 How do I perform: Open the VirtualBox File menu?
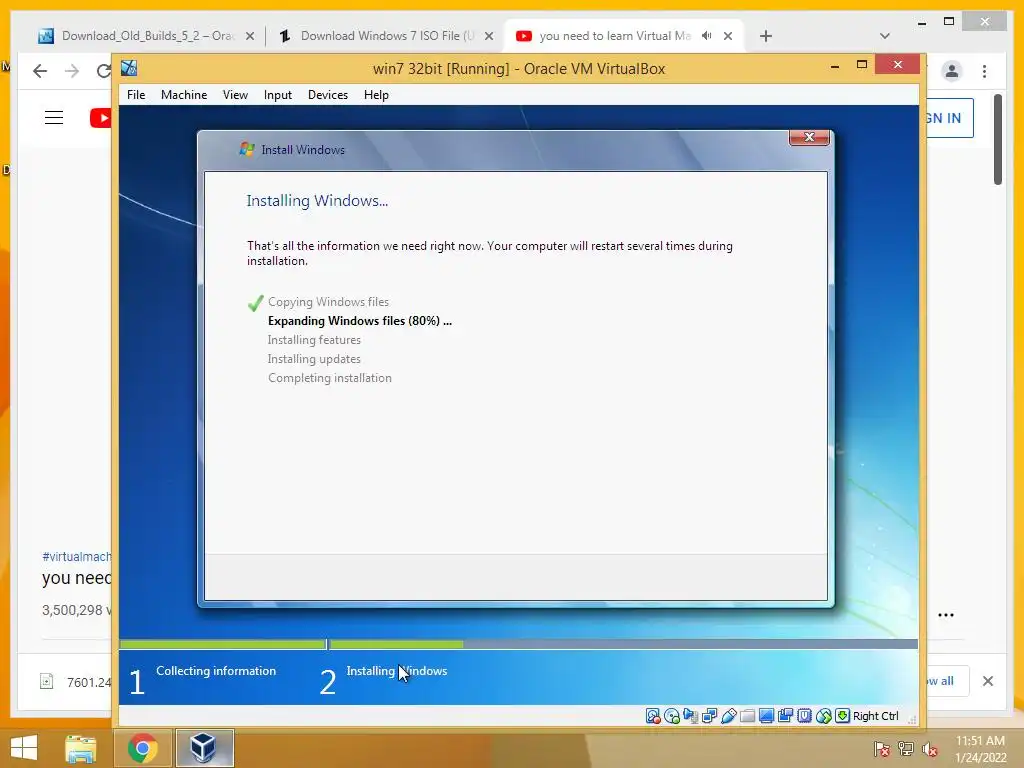point(136,95)
